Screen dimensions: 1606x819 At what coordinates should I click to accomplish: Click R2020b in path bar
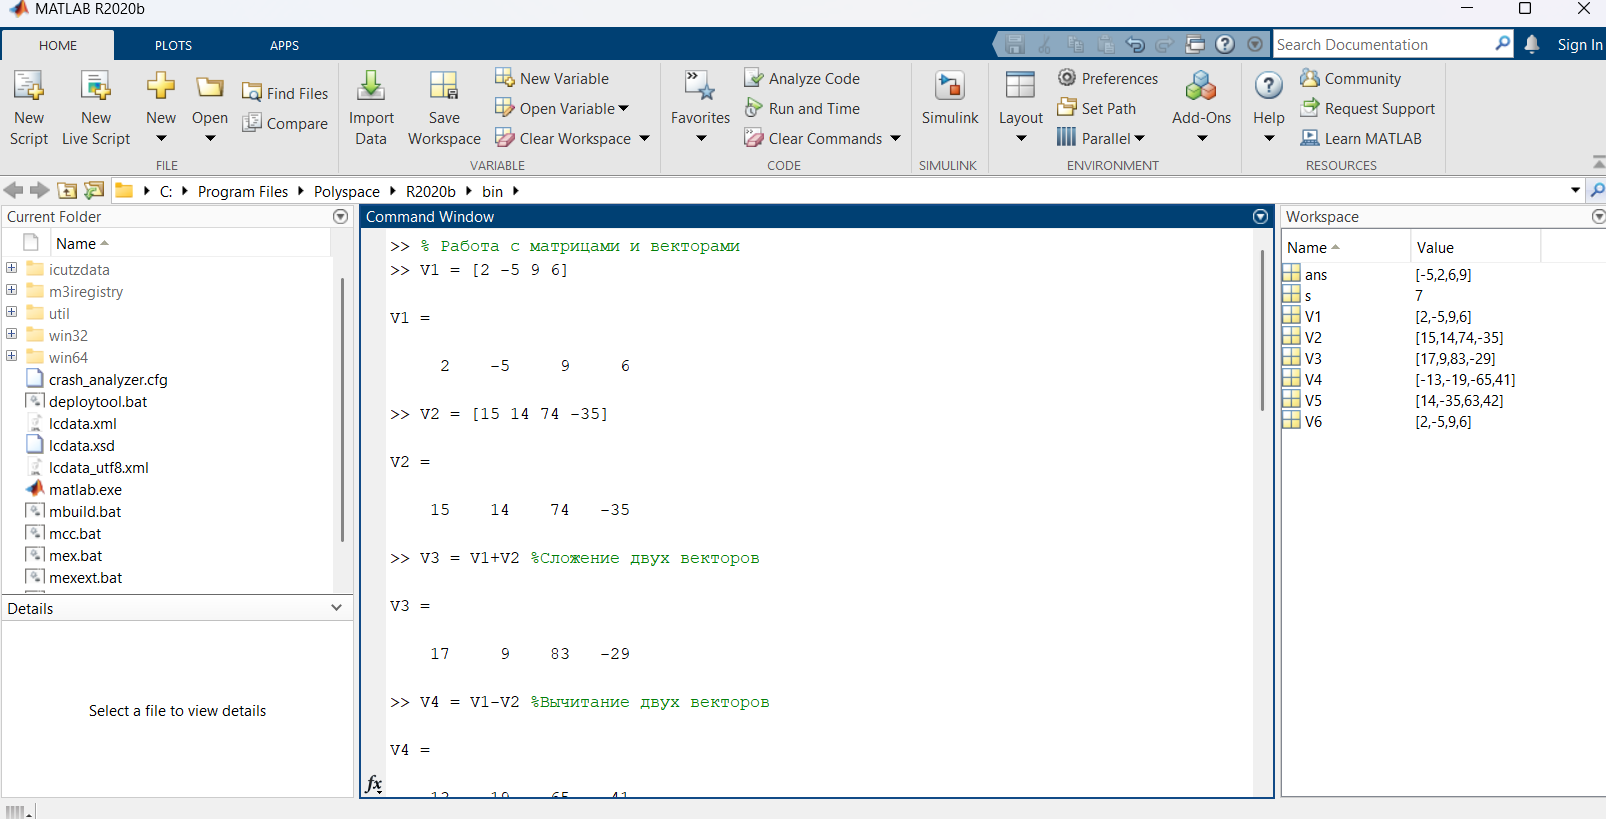[431, 191]
